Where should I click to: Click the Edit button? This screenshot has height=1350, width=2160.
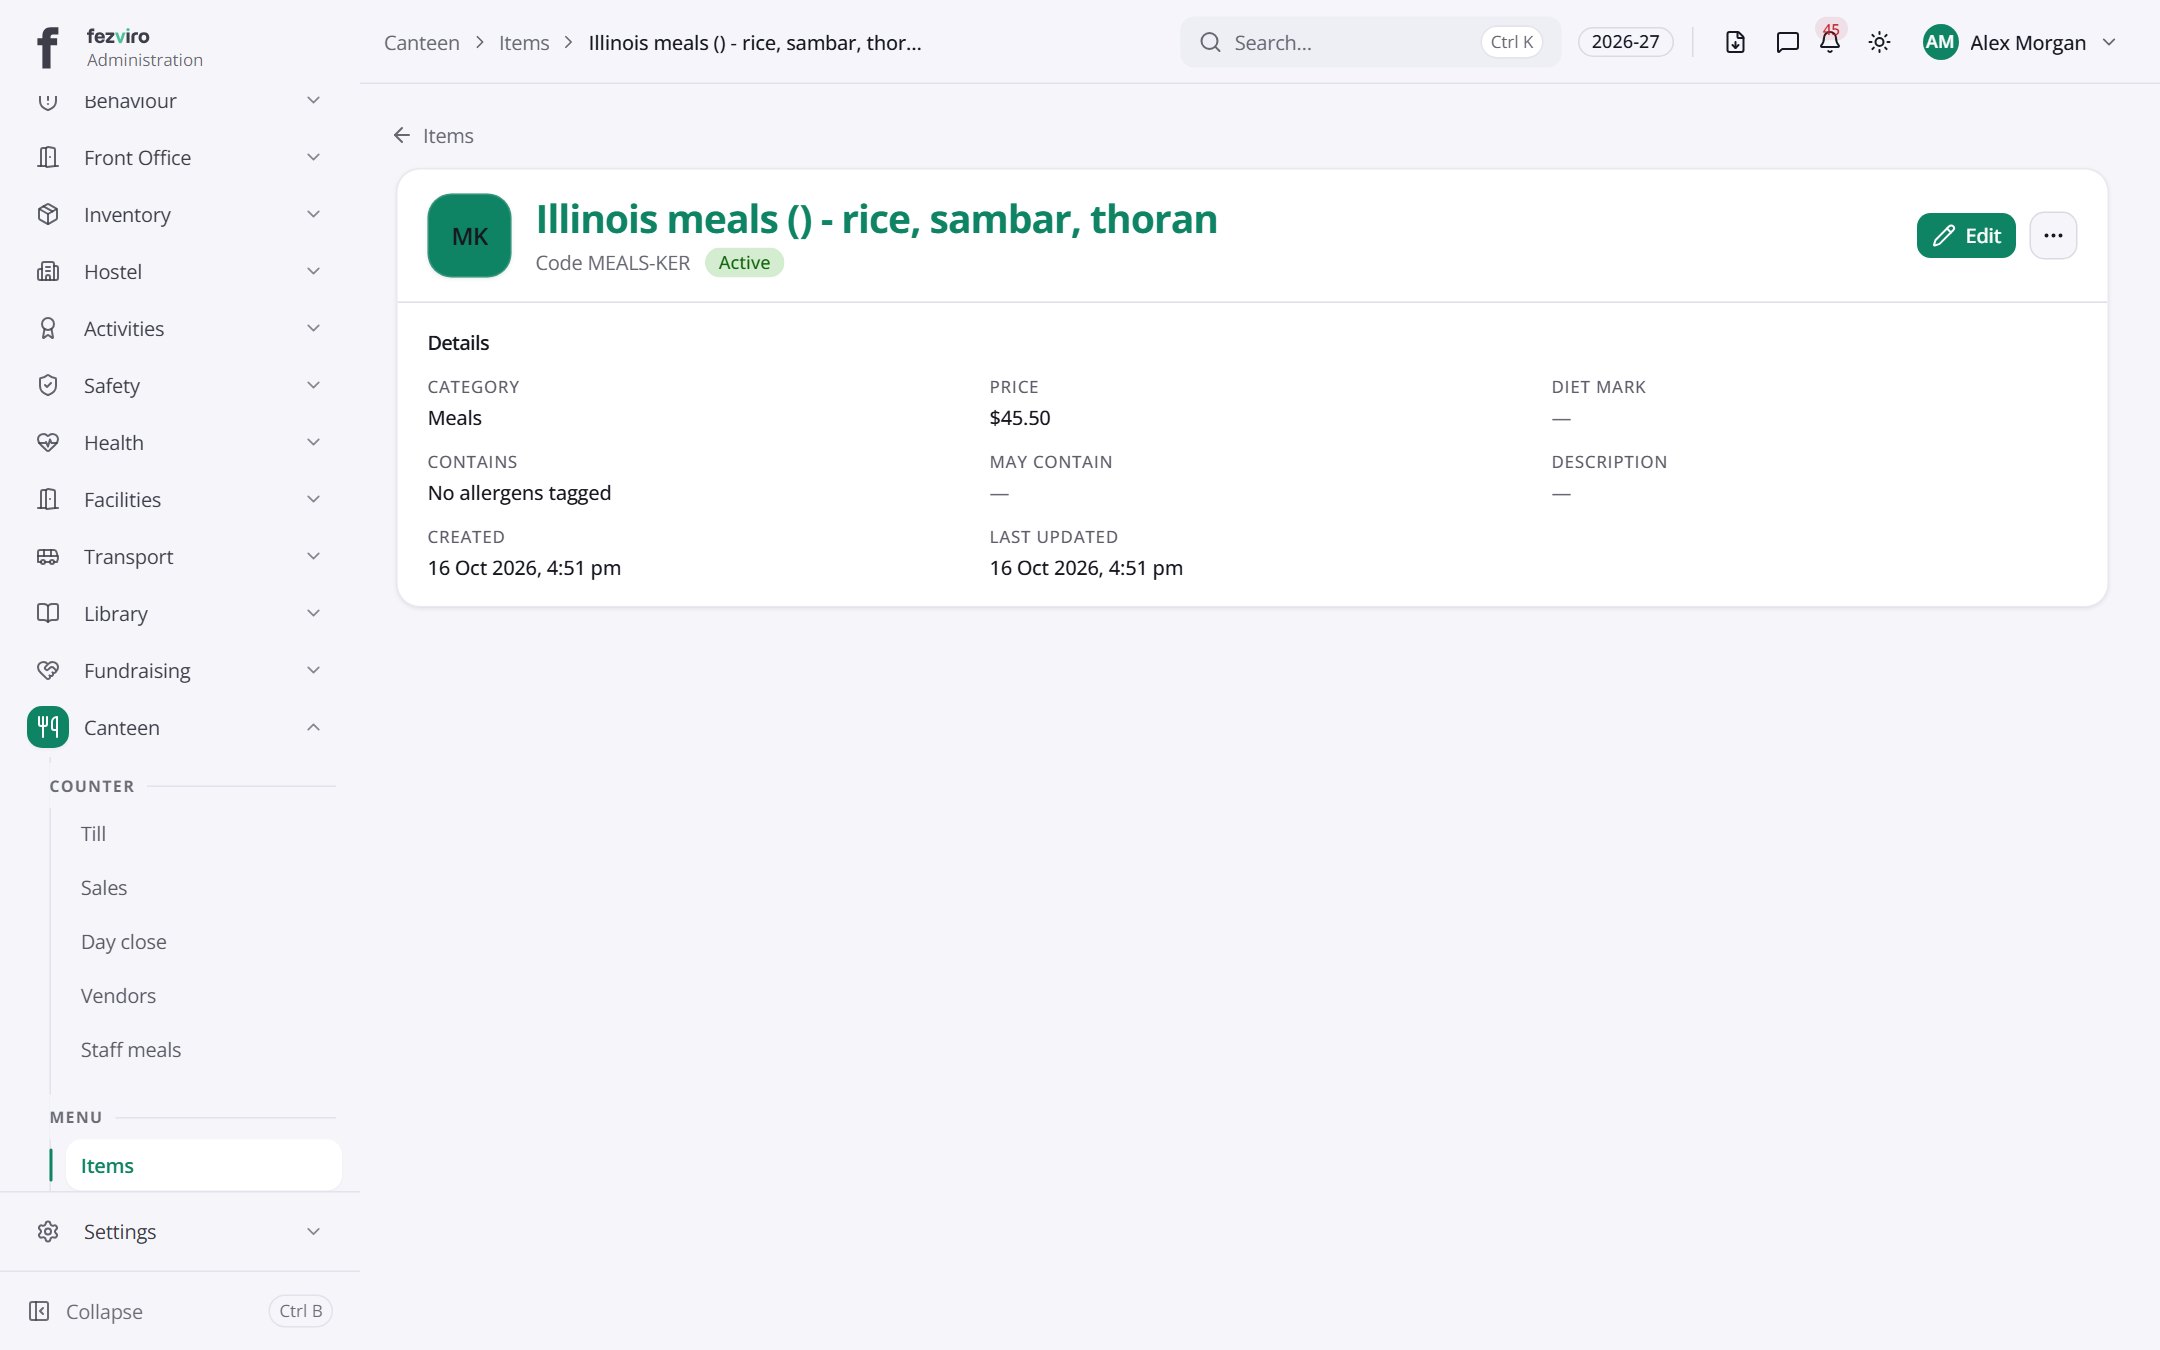click(1966, 236)
